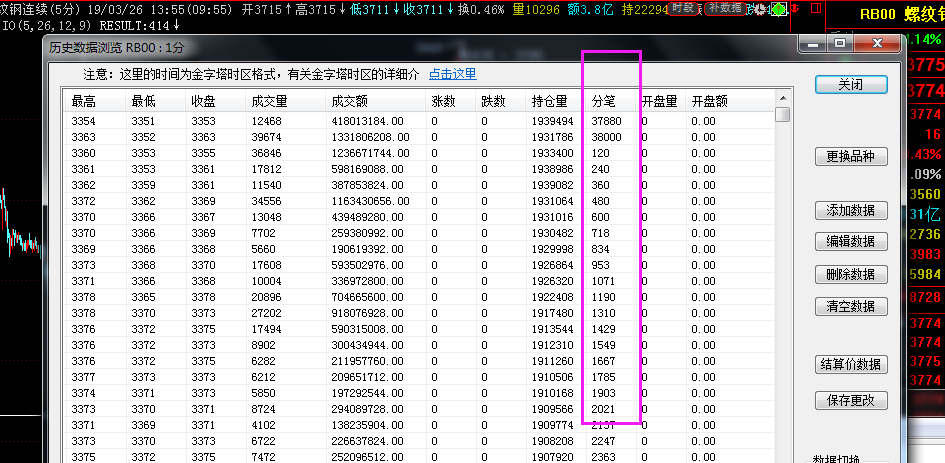The height and width of the screenshot is (463, 945).
Task: Select the volume cell 4102
Action: point(263,425)
